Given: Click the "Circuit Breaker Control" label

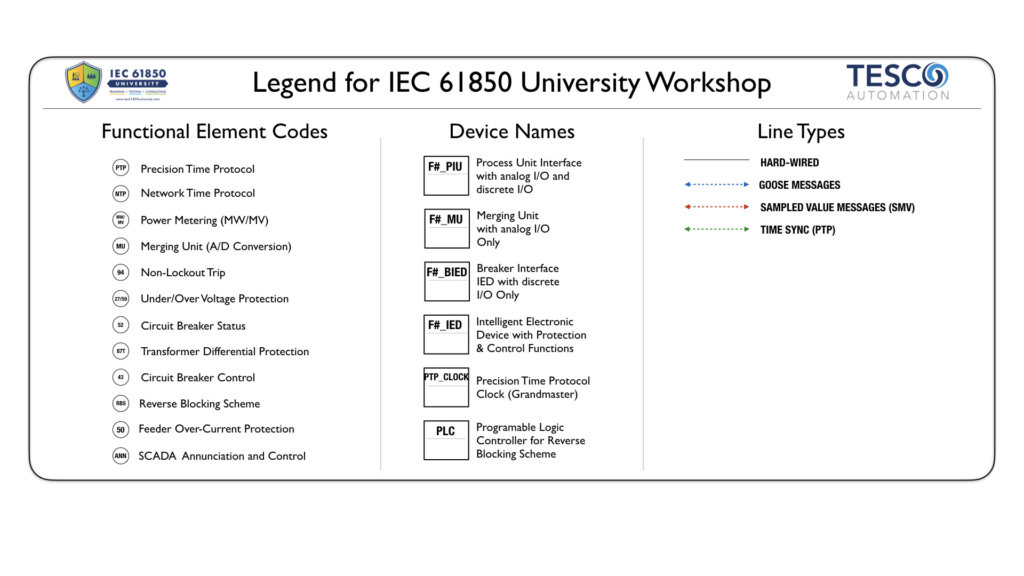Looking at the screenshot, I should (198, 377).
